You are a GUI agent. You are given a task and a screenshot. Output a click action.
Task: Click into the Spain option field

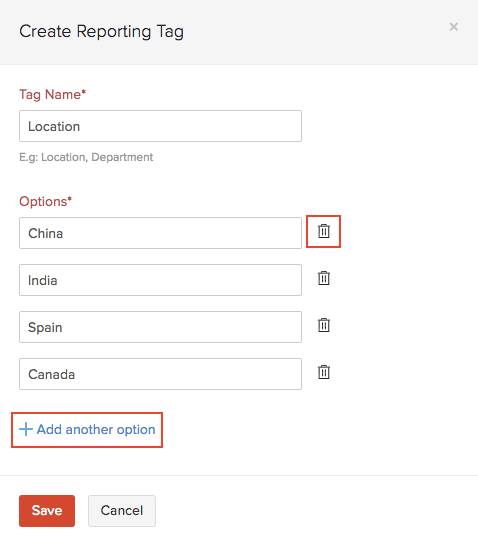click(160, 327)
